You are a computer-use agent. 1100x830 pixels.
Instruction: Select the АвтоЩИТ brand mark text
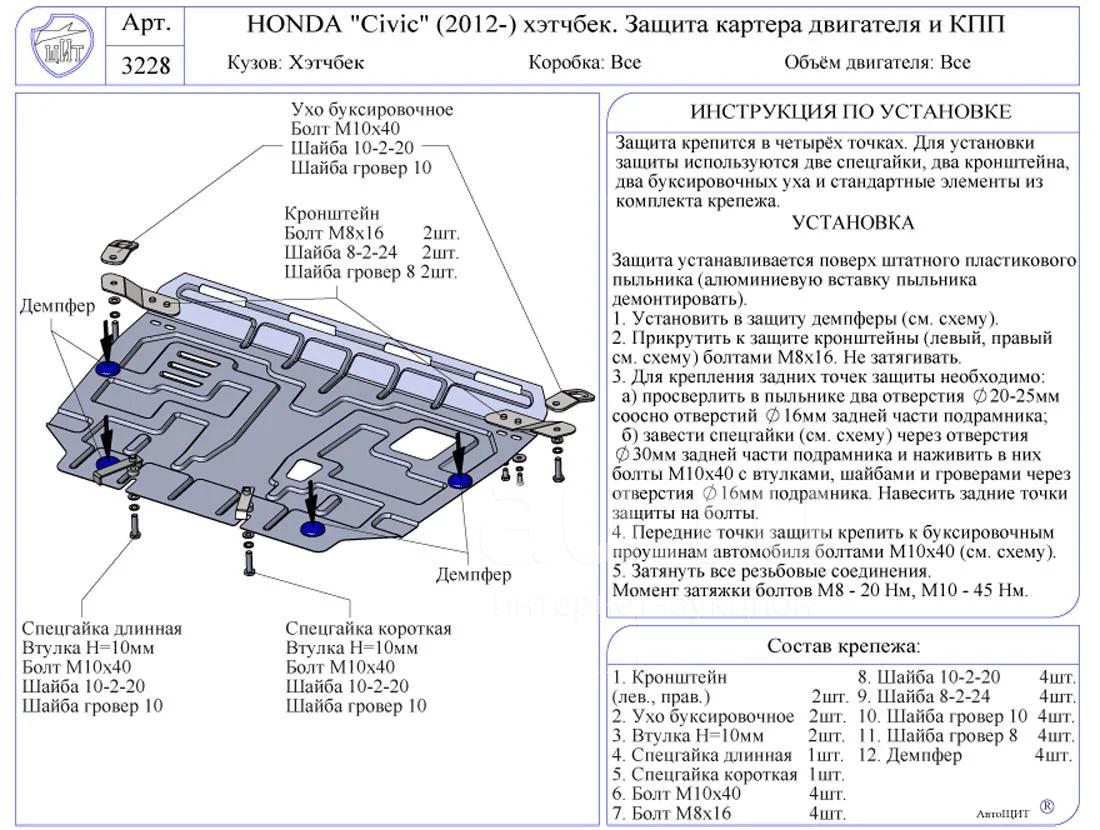tap(1002, 814)
